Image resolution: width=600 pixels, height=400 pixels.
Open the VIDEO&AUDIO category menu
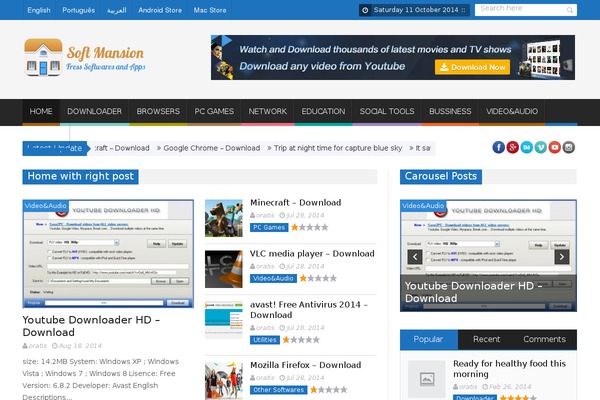pyautogui.click(x=512, y=111)
